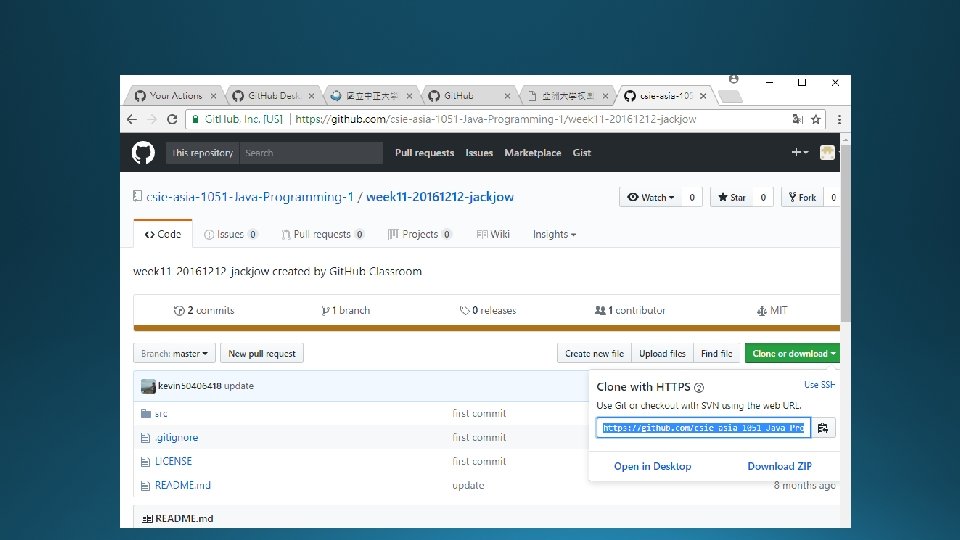Image resolution: width=960 pixels, height=540 pixels.
Task: Open the Code repository tab
Action: 163,234
